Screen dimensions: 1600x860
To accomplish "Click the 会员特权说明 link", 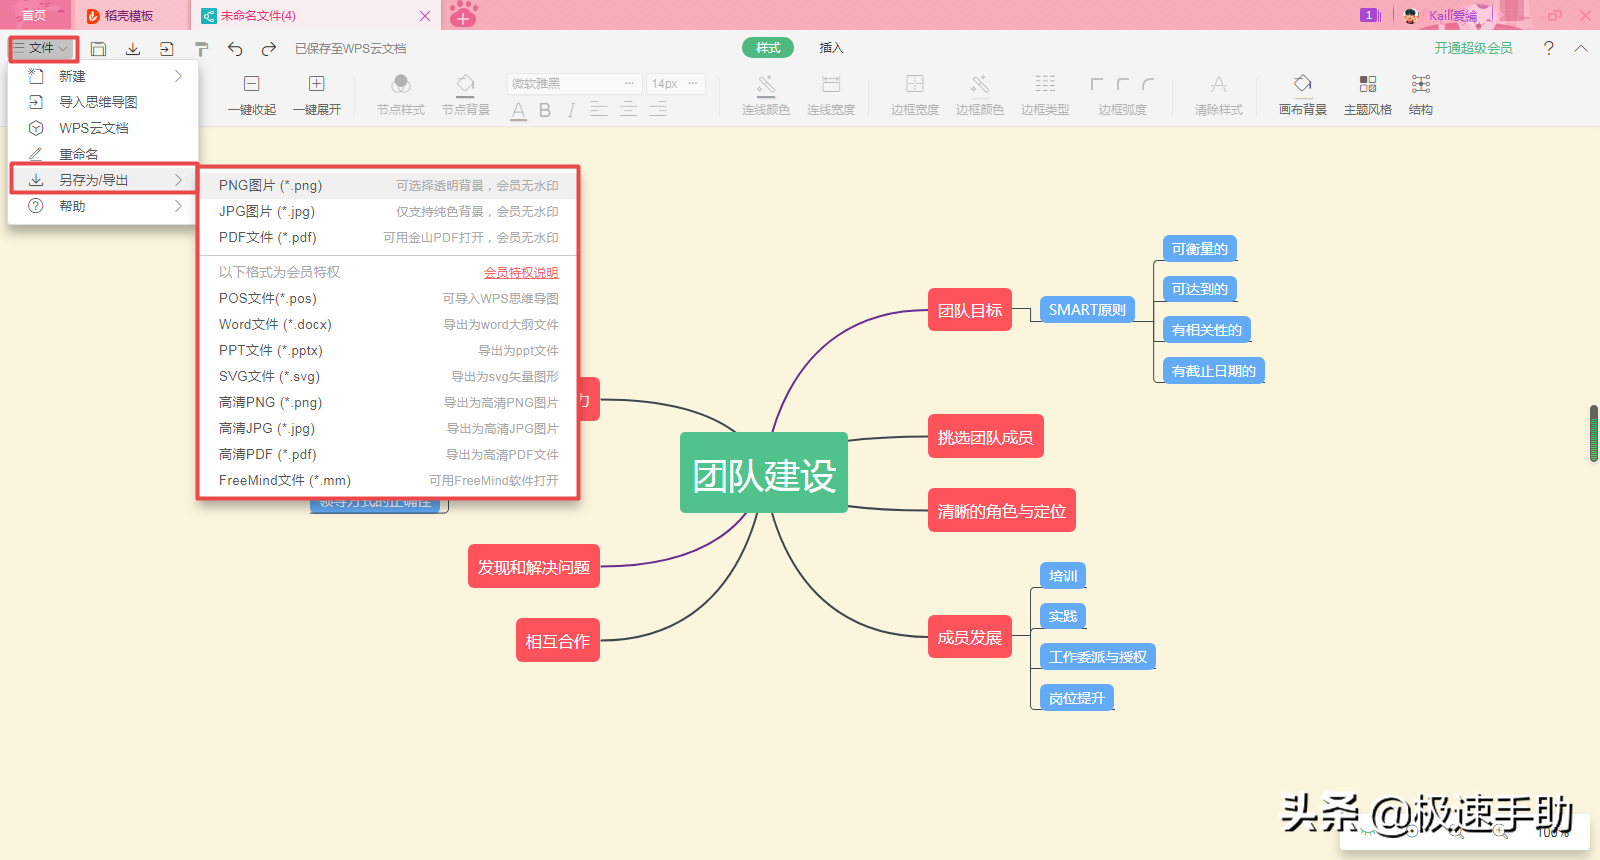I will tap(521, 273).
